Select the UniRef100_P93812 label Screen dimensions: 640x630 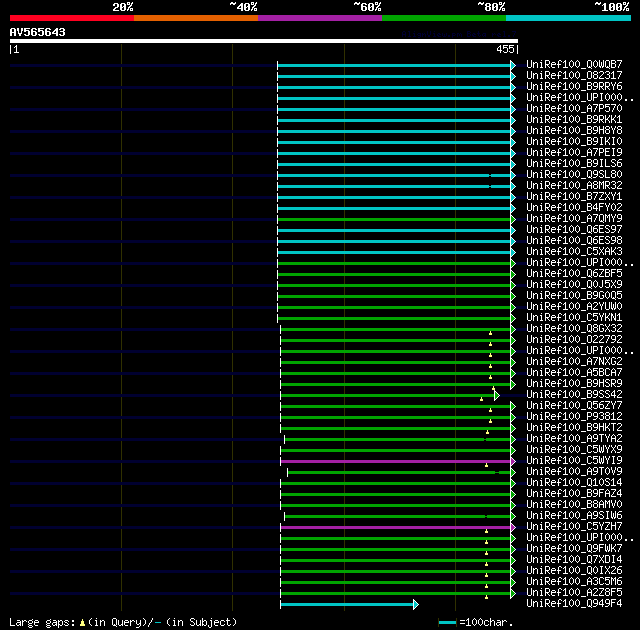(x=574, y=417)
